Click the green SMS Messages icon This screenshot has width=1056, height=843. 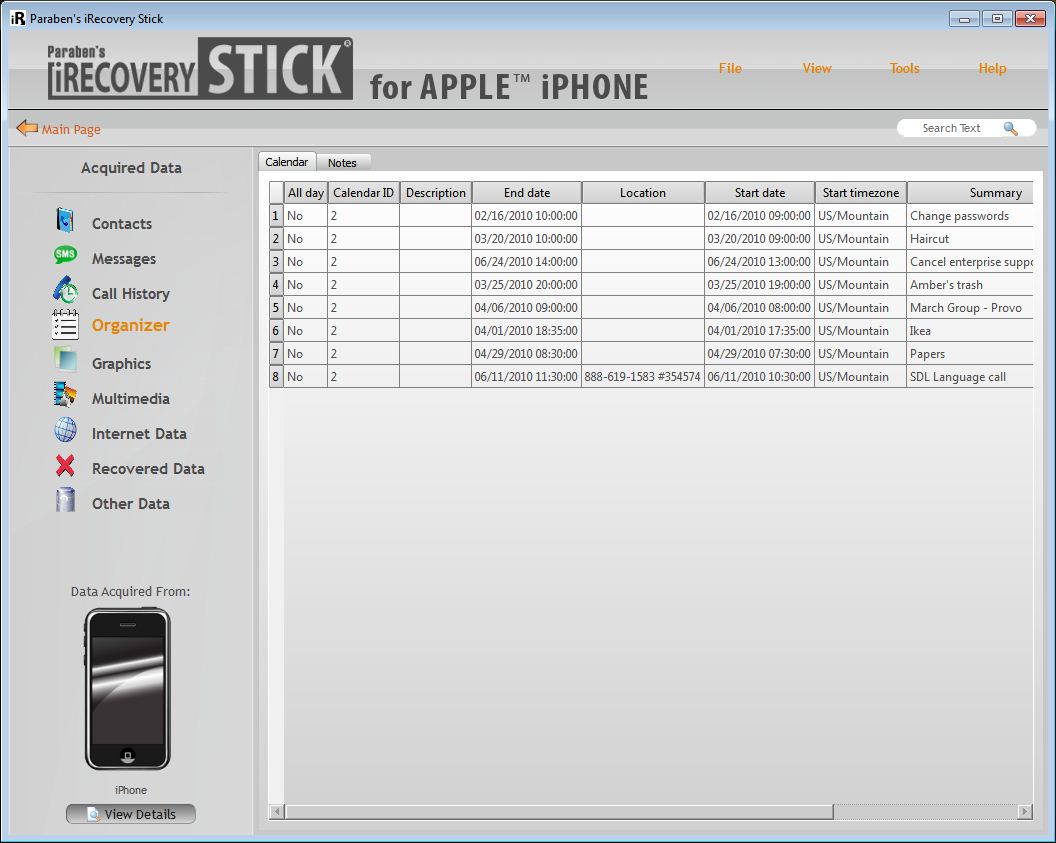(65, 255)
